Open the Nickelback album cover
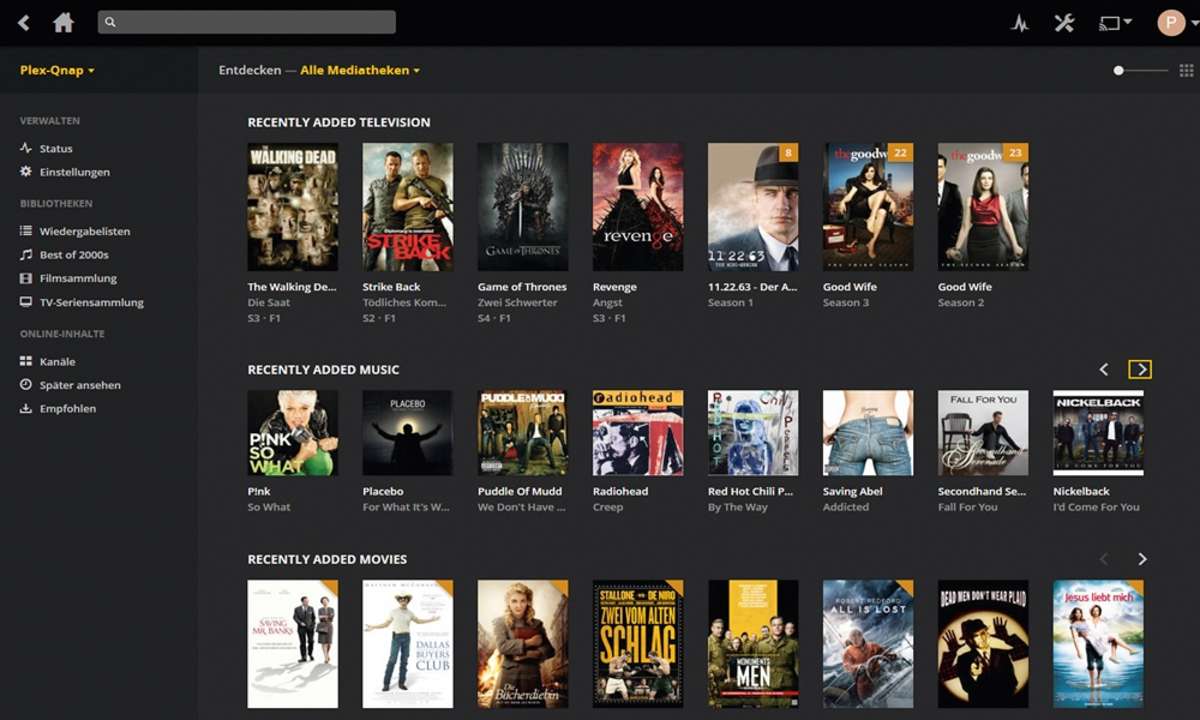The height and width of the screenshot is (720, 1200). [1098, 433]
